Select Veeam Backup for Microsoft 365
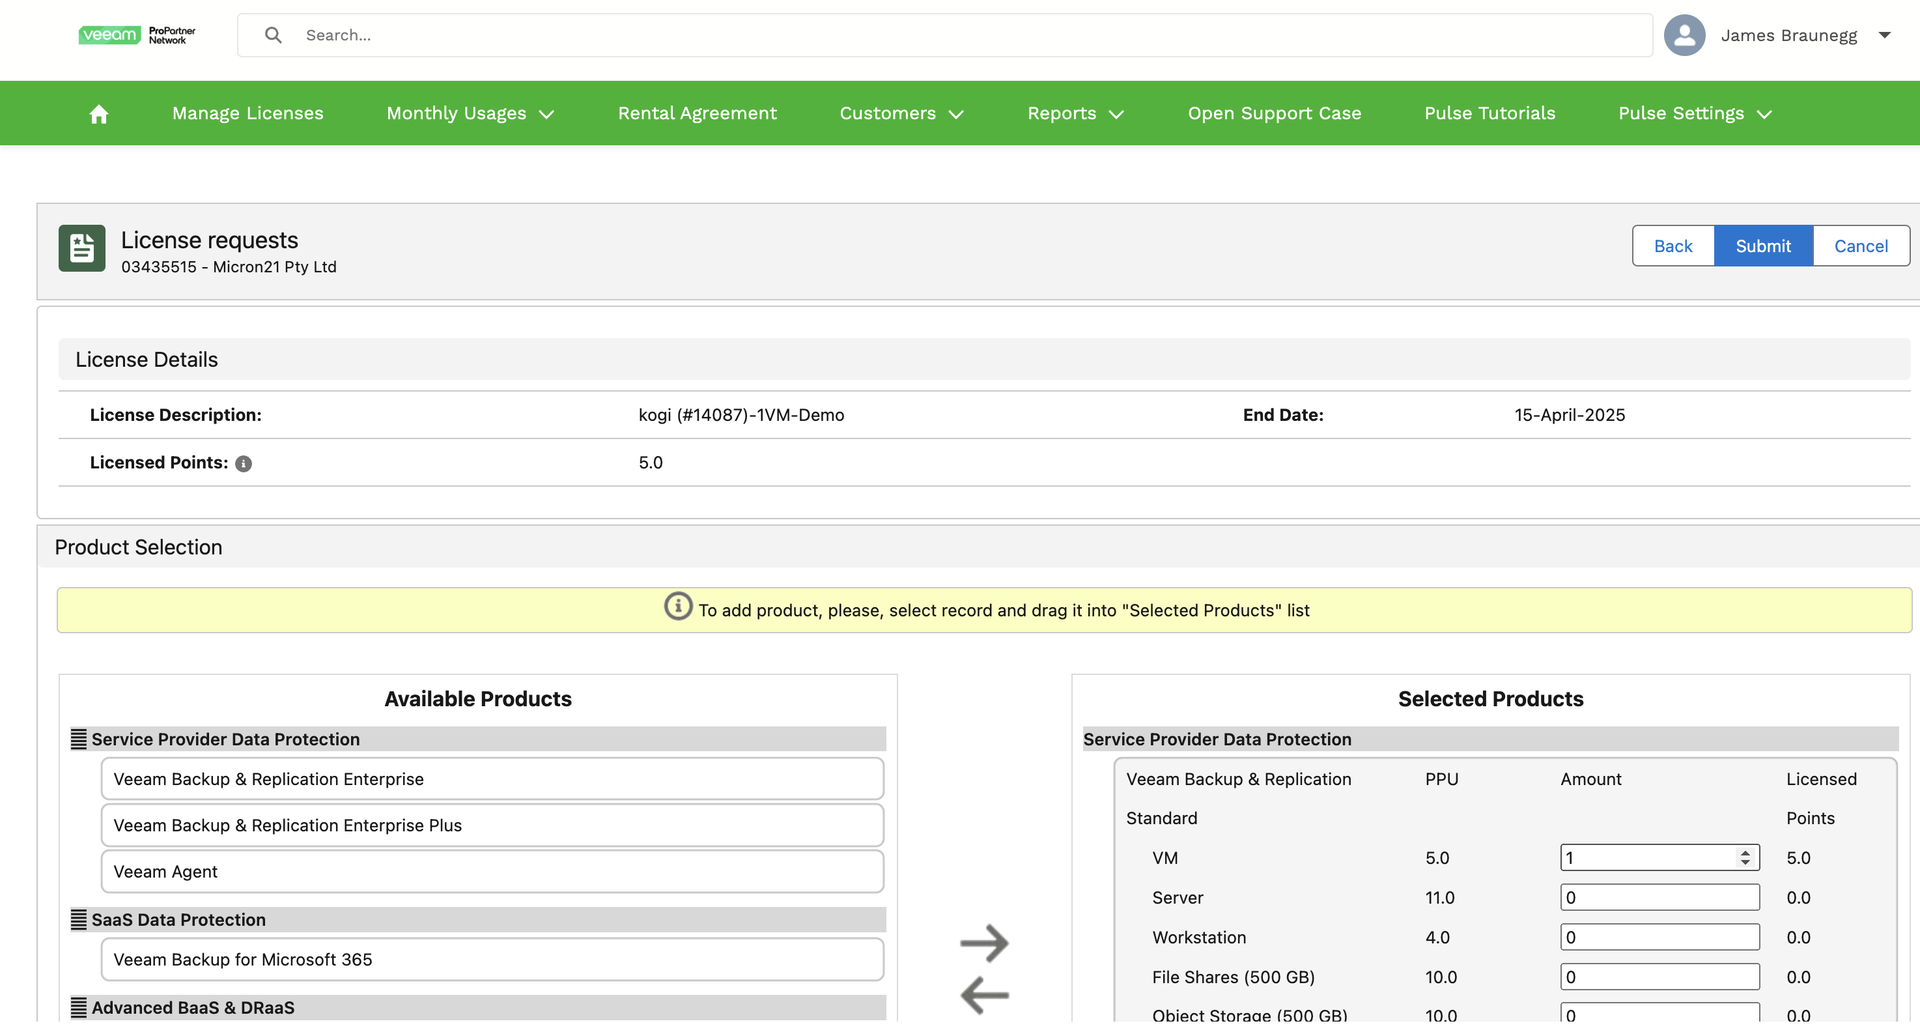Image resolution: width=1920 pixels, height=1032 pixels. [492, 960]
